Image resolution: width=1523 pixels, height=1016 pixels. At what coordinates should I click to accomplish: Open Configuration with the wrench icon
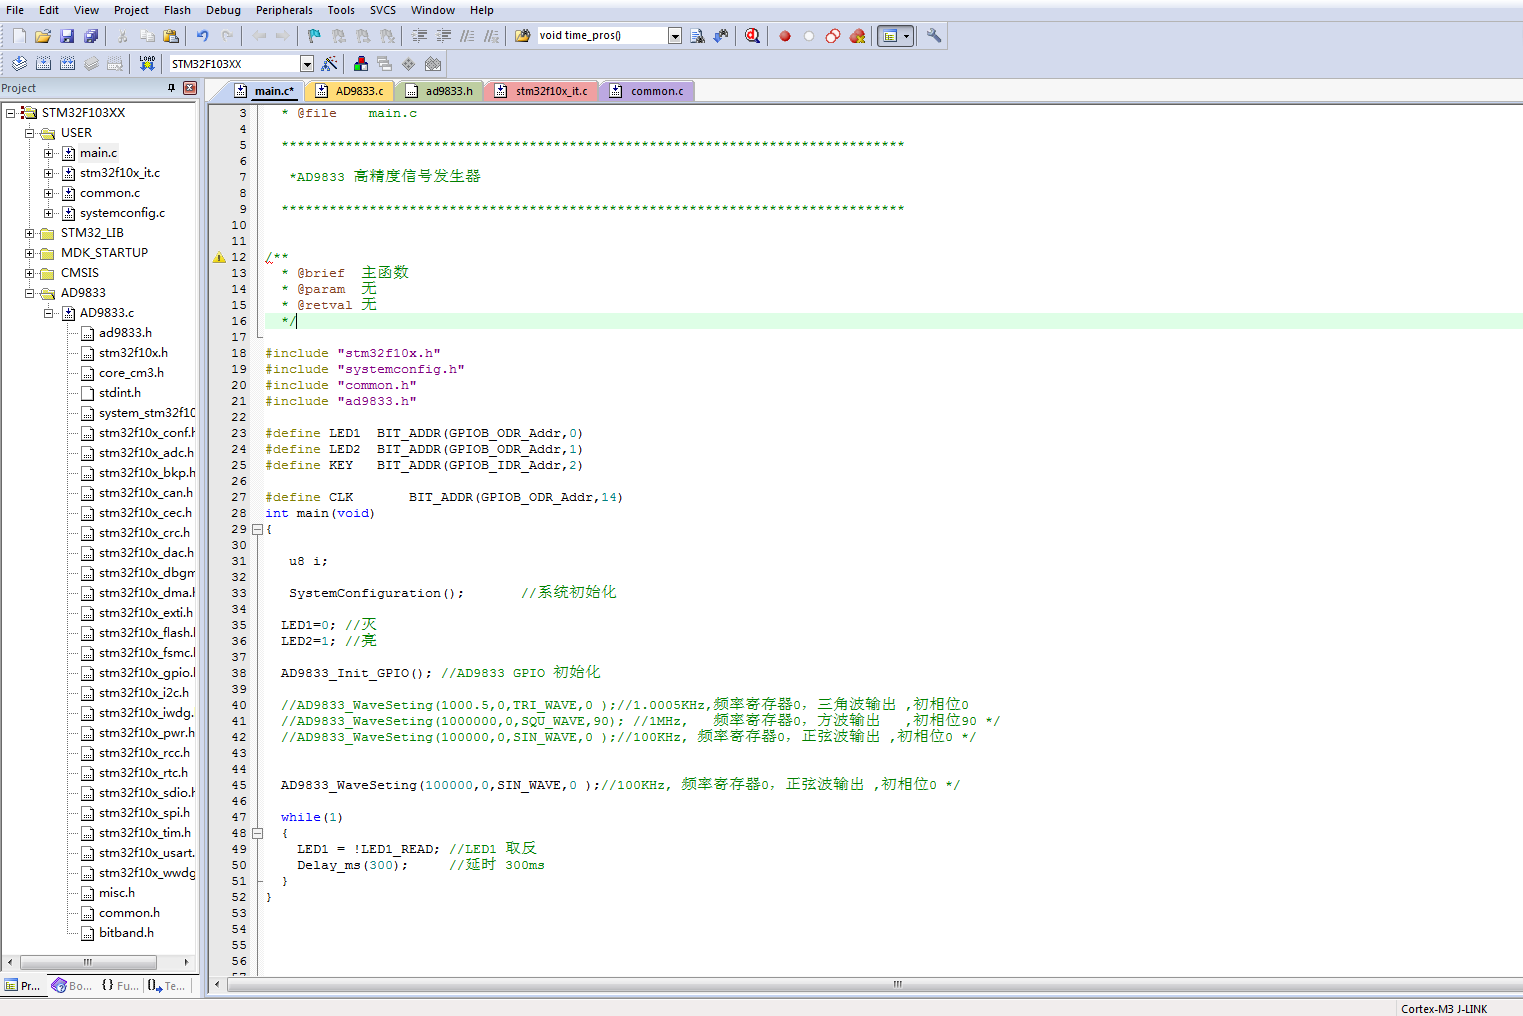pyautogui.click(x=934, y=36)
